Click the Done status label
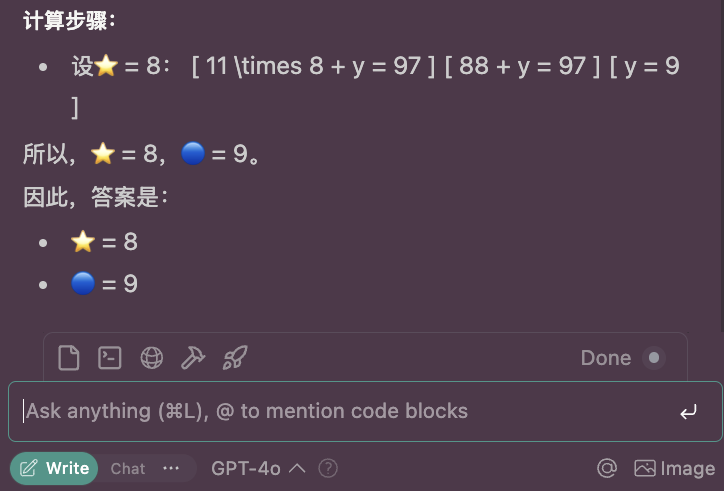724x491 pixels. [605, 358]
